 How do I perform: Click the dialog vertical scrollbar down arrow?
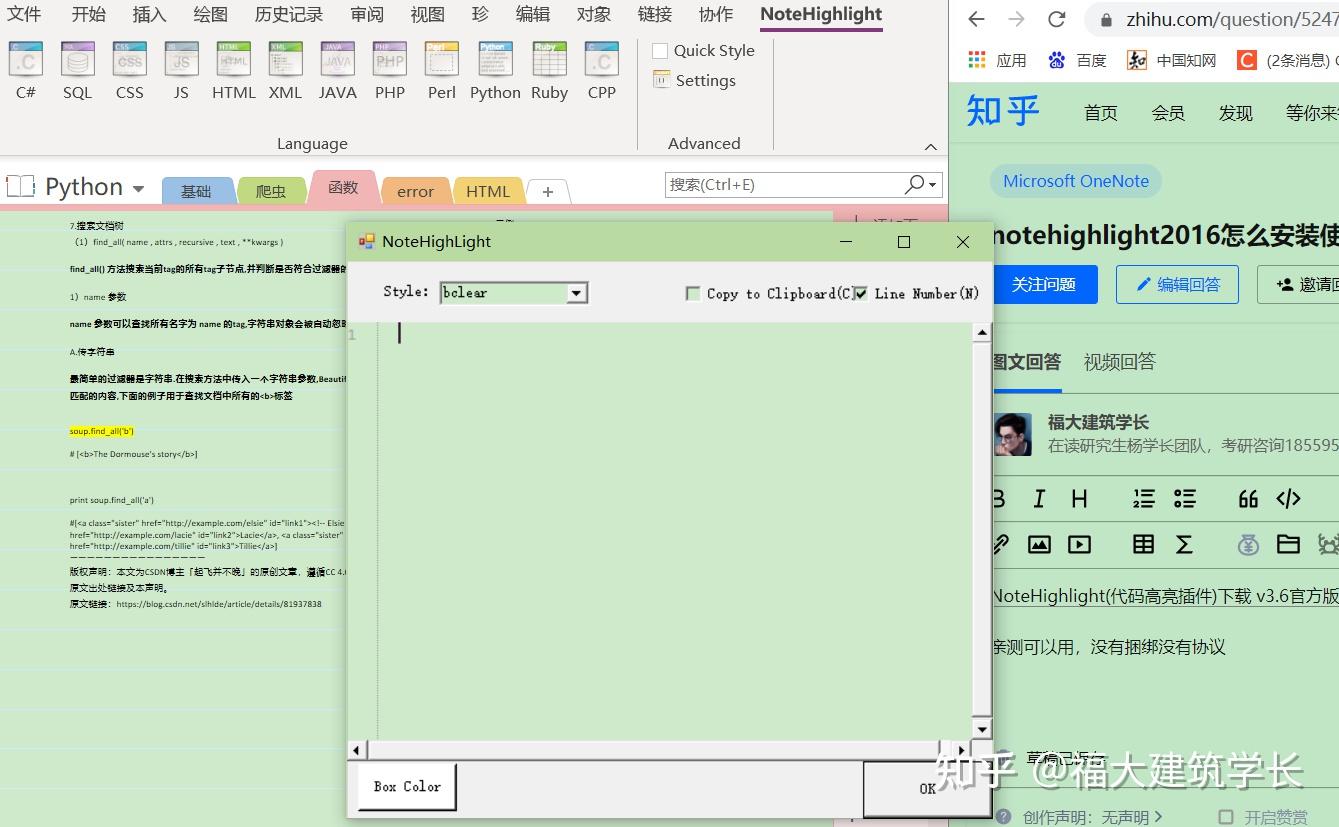(982, 729)
